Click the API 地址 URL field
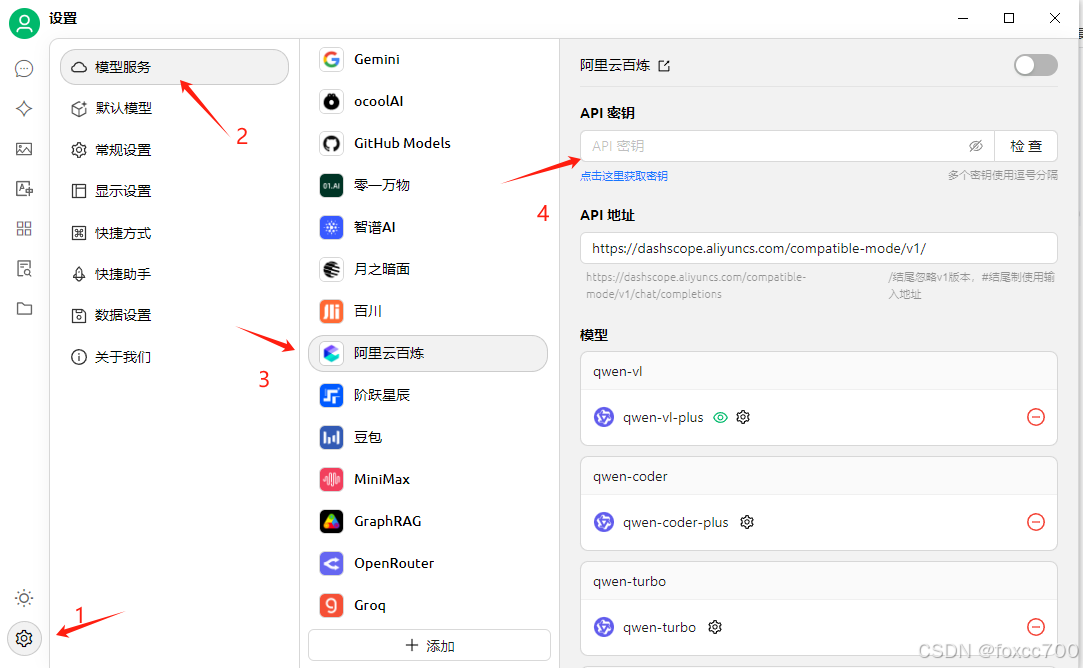Image resolution: width=1083 pixels, height=668 pixels. pyautogui.click(x=818, y=248)
